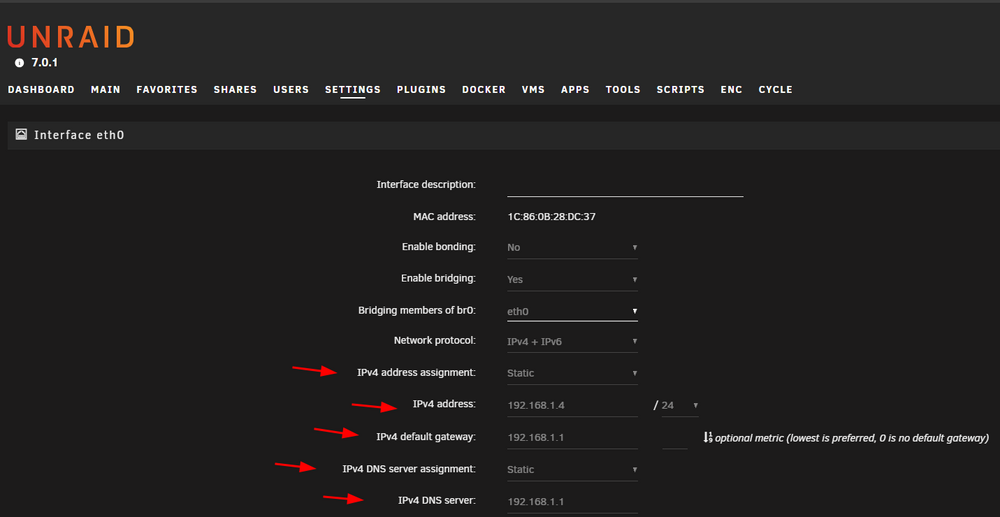Click the version info icon beside 7.0.1
1000x517 pixels.
[x=19, y=63]
